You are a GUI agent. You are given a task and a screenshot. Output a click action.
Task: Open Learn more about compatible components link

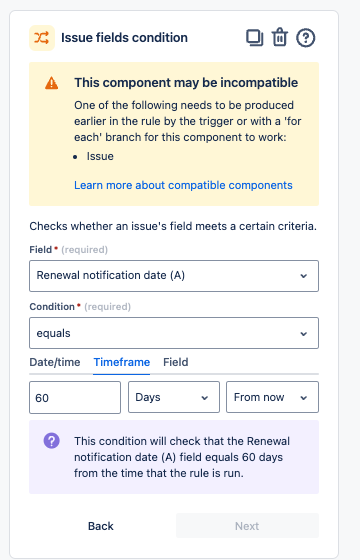click(183, 185)
